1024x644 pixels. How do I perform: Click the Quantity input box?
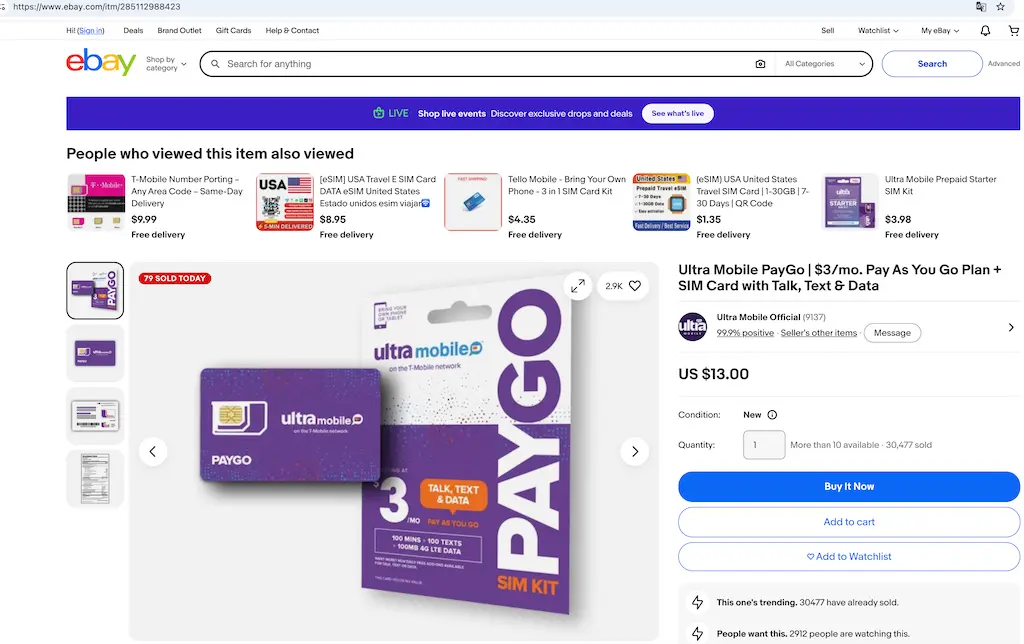[764, 445]
